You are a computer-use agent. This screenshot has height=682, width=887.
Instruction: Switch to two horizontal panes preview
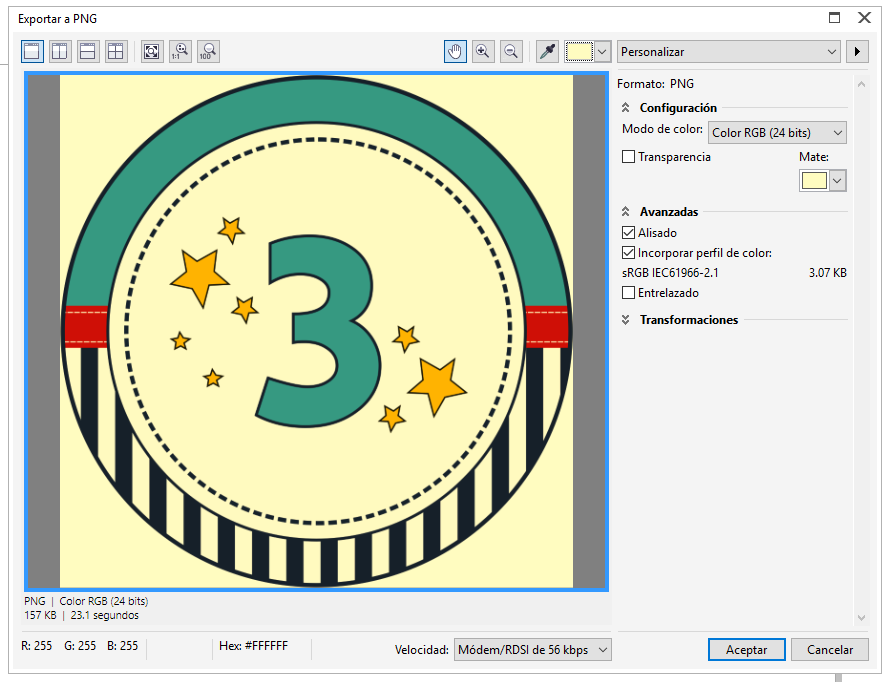(x=88, y=51)
